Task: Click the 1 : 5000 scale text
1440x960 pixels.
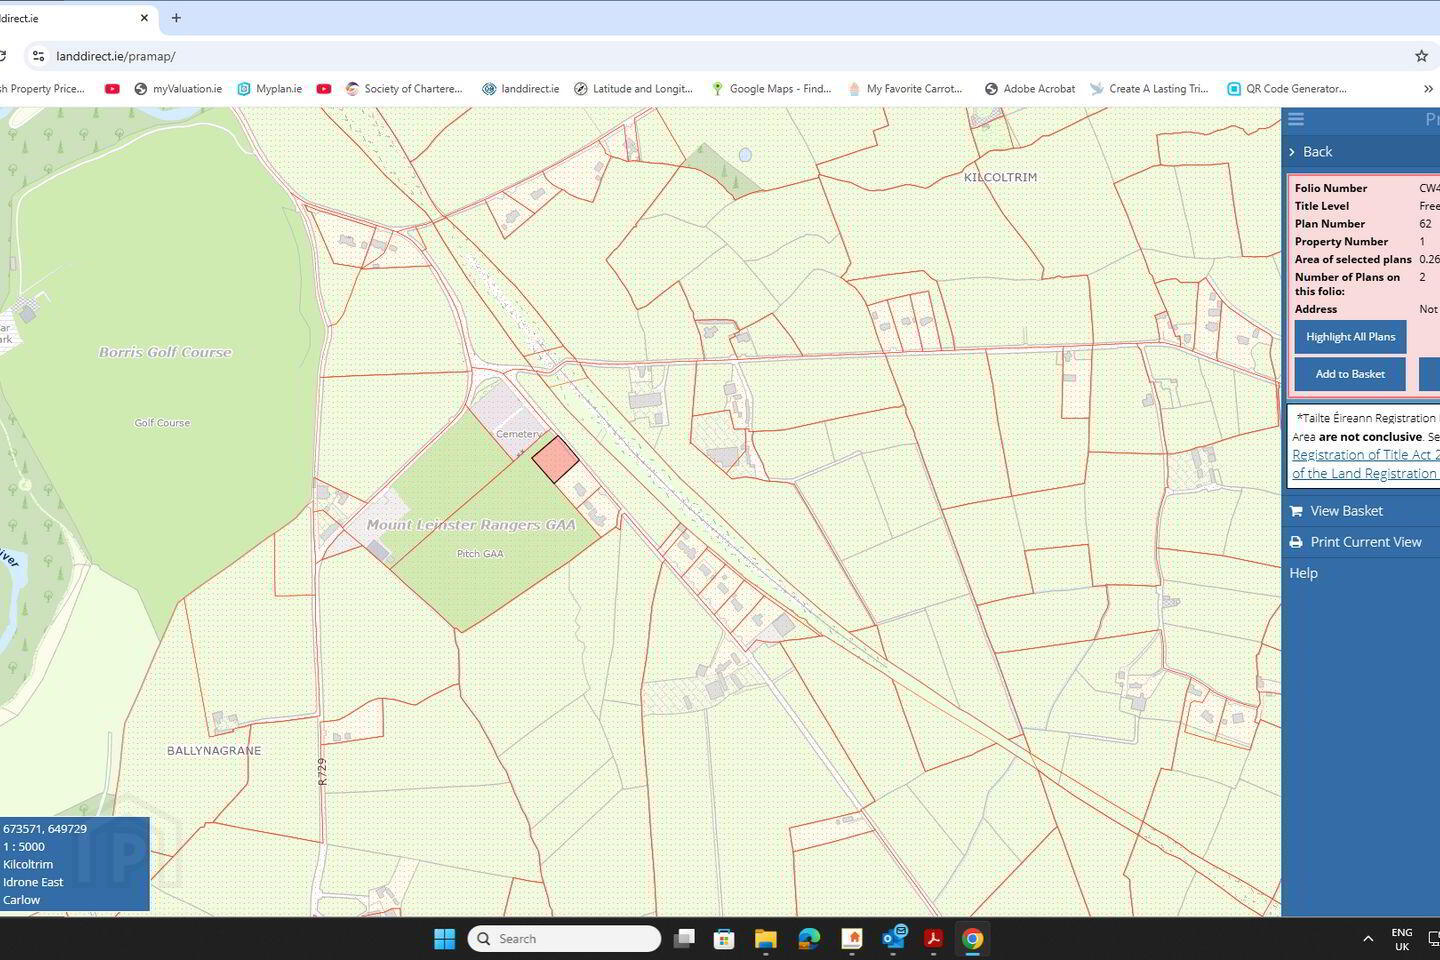Action: [24, 846]
